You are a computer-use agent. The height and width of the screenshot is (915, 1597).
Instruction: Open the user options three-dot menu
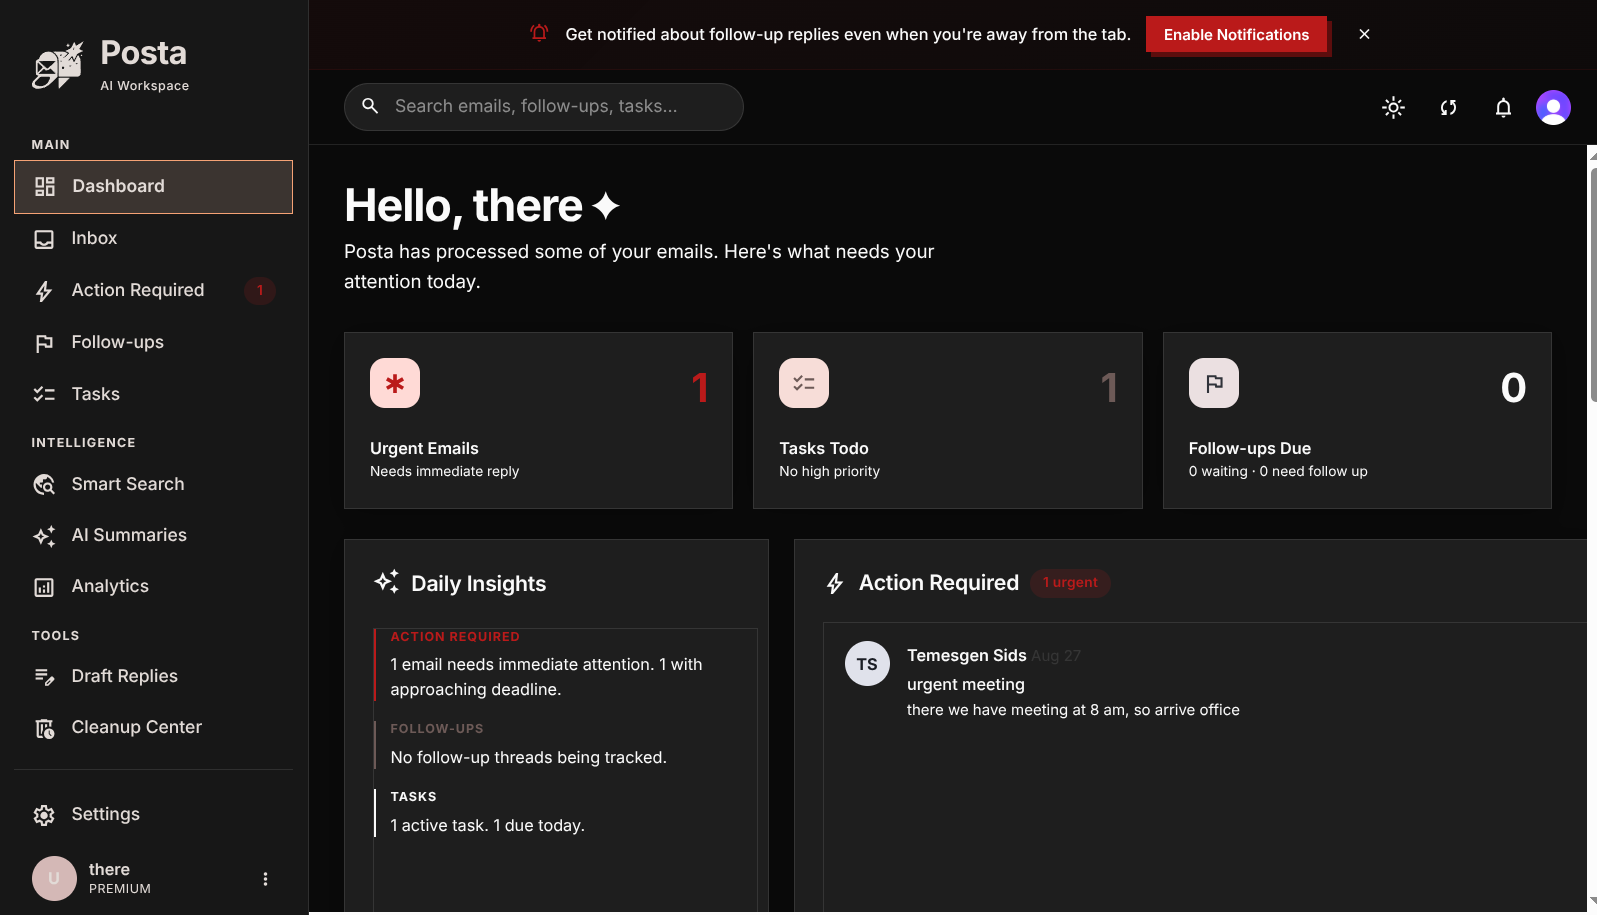(x=265, y=879)
